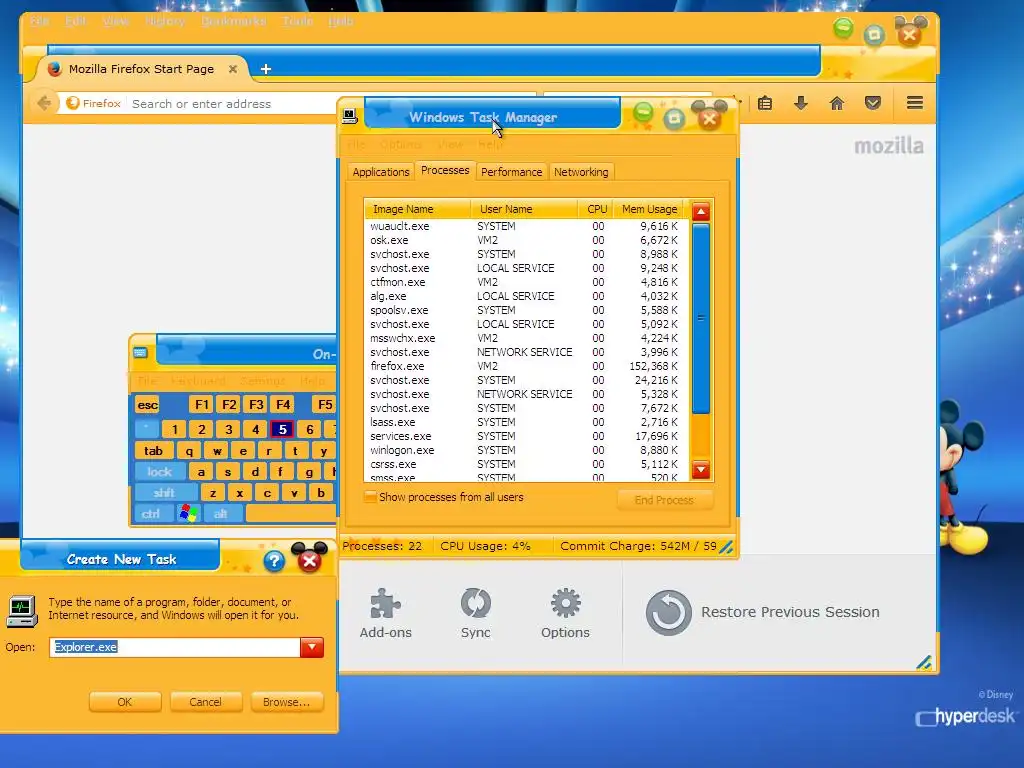Expand the Open combo box dropdown
Viewport: 1024px width, 768px height.
(x=312, y=647)
